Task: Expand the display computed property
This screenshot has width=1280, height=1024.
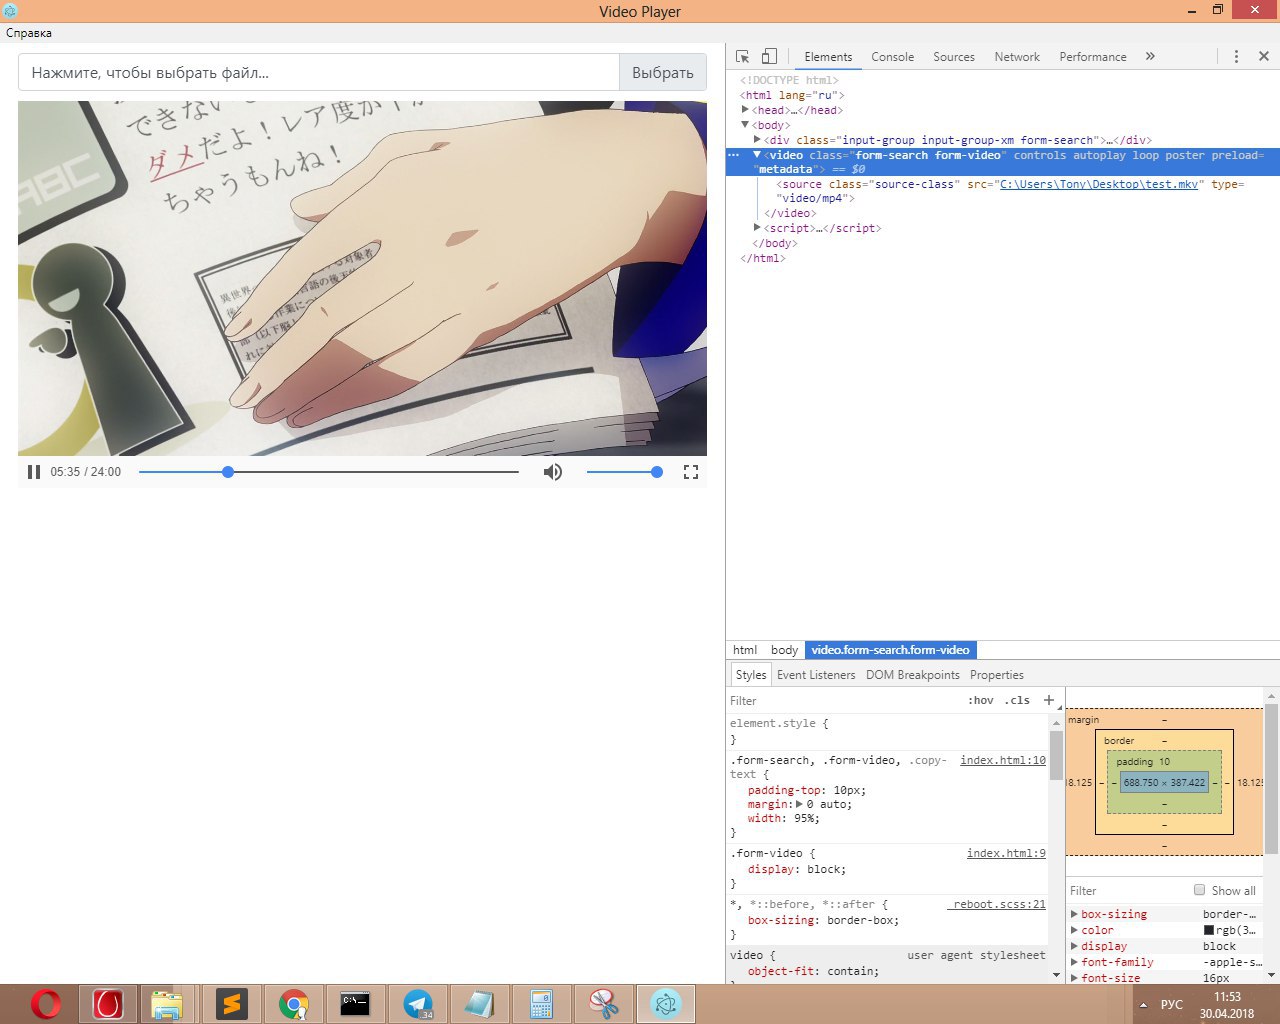Action: (x=1074, y=946)
